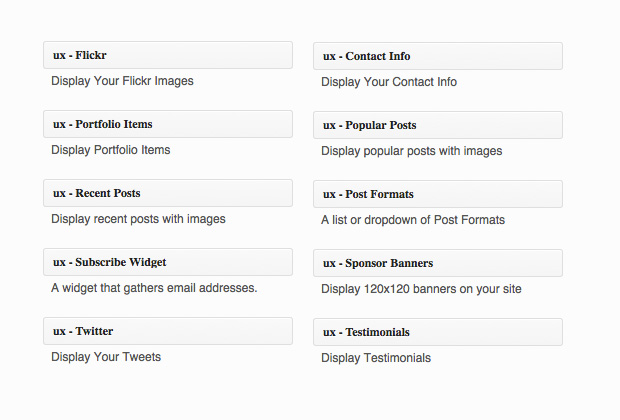Expand the ux - Subscribe Widget bar
Screen dimensions: 620x420
(x=168, y=262)
